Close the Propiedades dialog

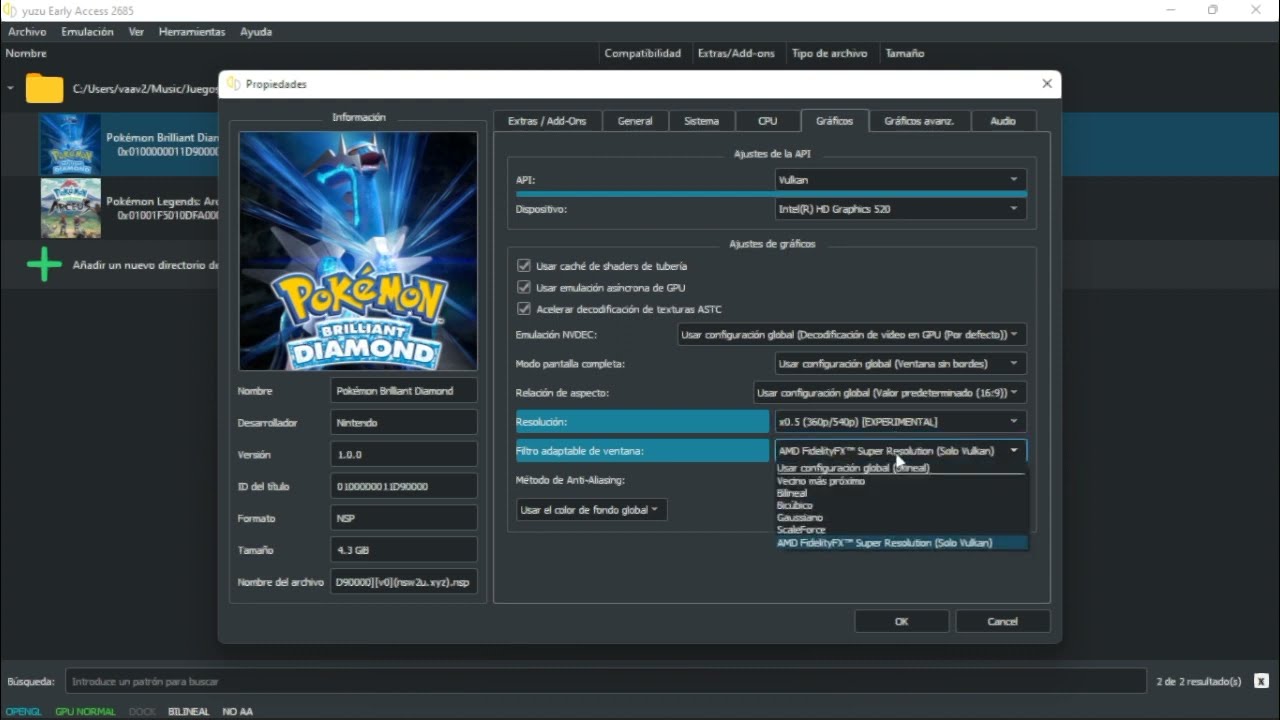[x=1047, y=84]
